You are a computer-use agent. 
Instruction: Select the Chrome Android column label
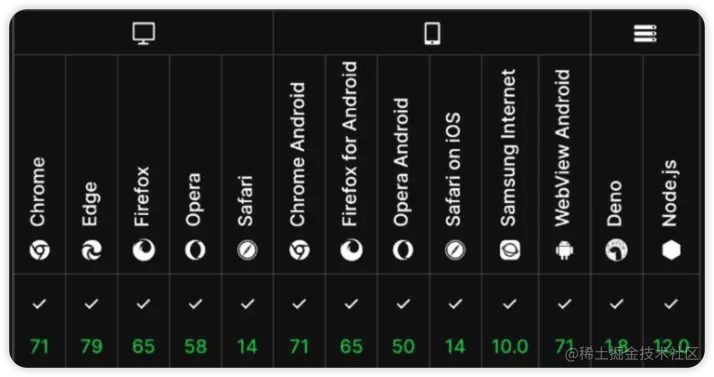[298, 154]
